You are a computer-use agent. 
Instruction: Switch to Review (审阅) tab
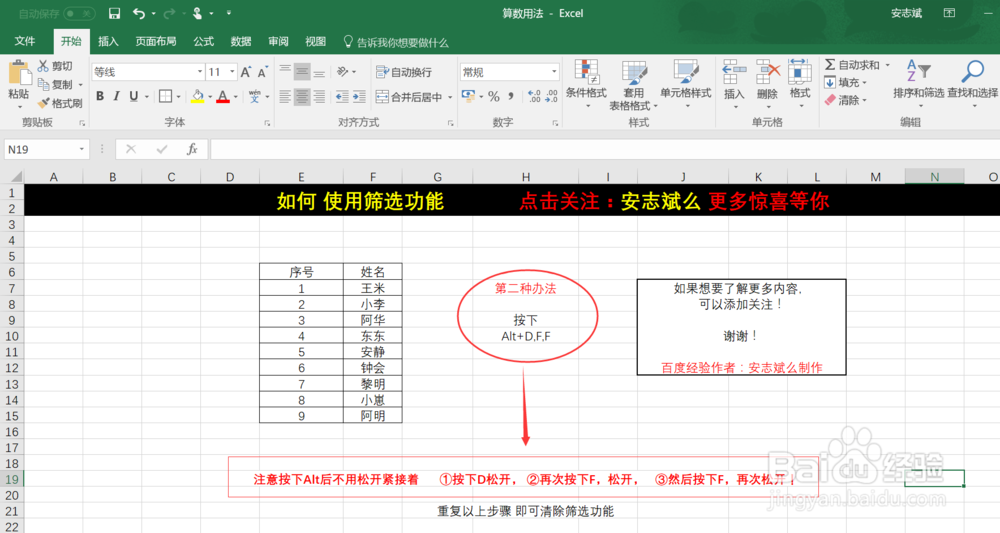(x=278, y=41)
